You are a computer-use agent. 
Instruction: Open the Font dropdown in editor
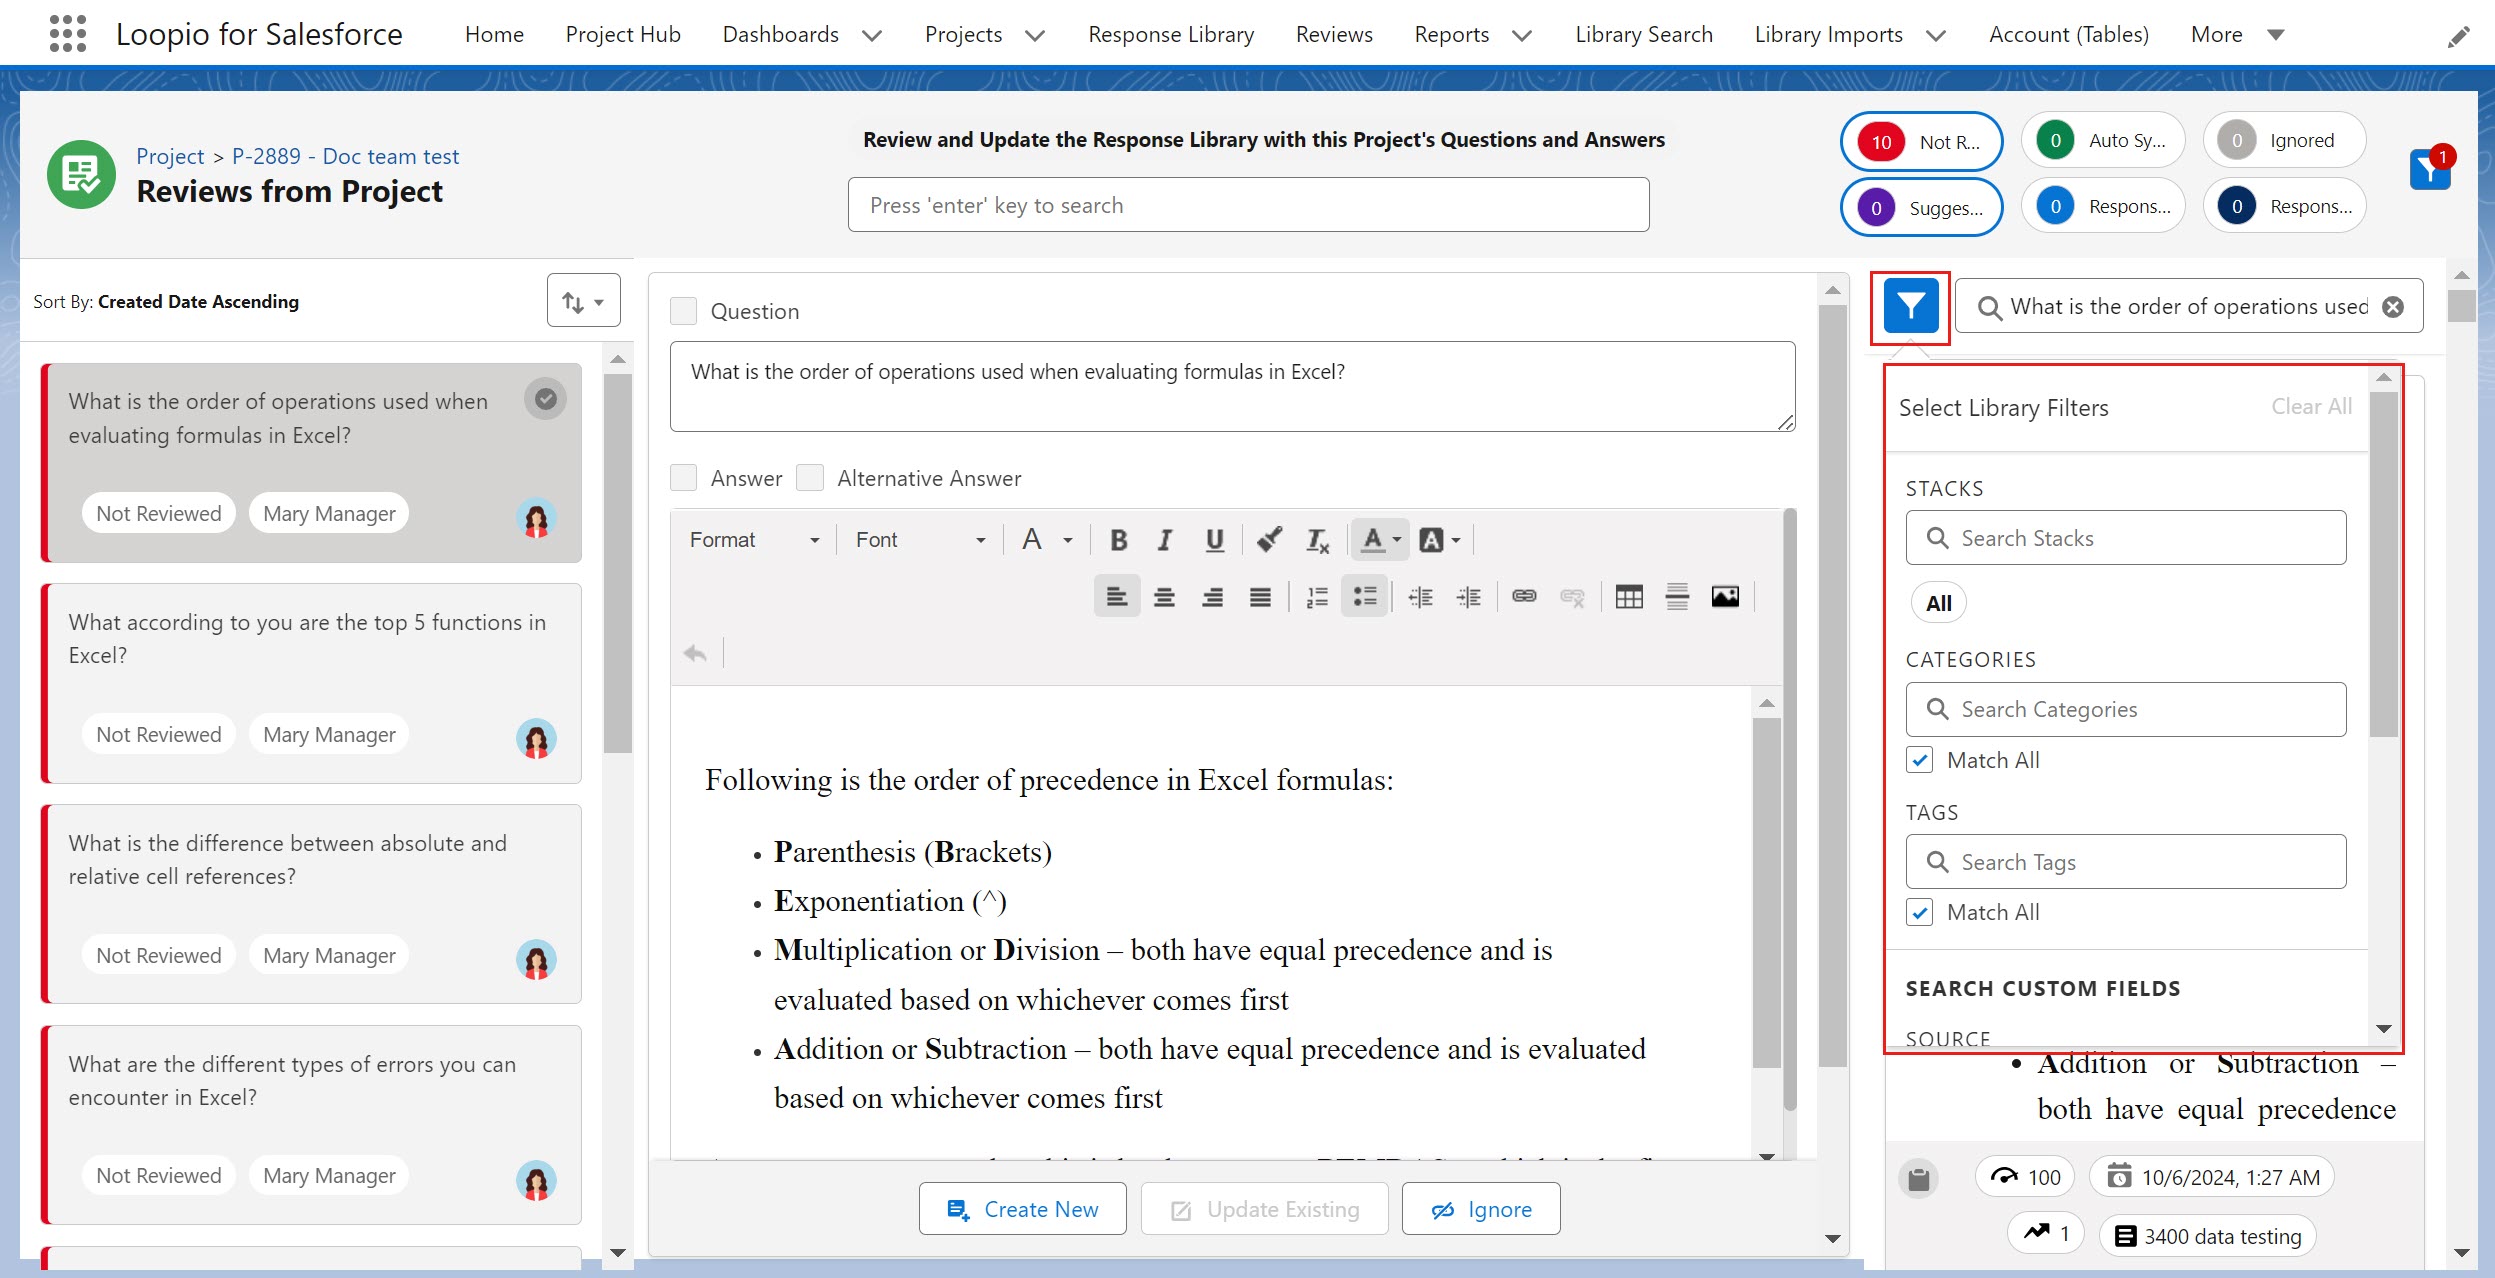pyautogui.click(x=920, y=540)
